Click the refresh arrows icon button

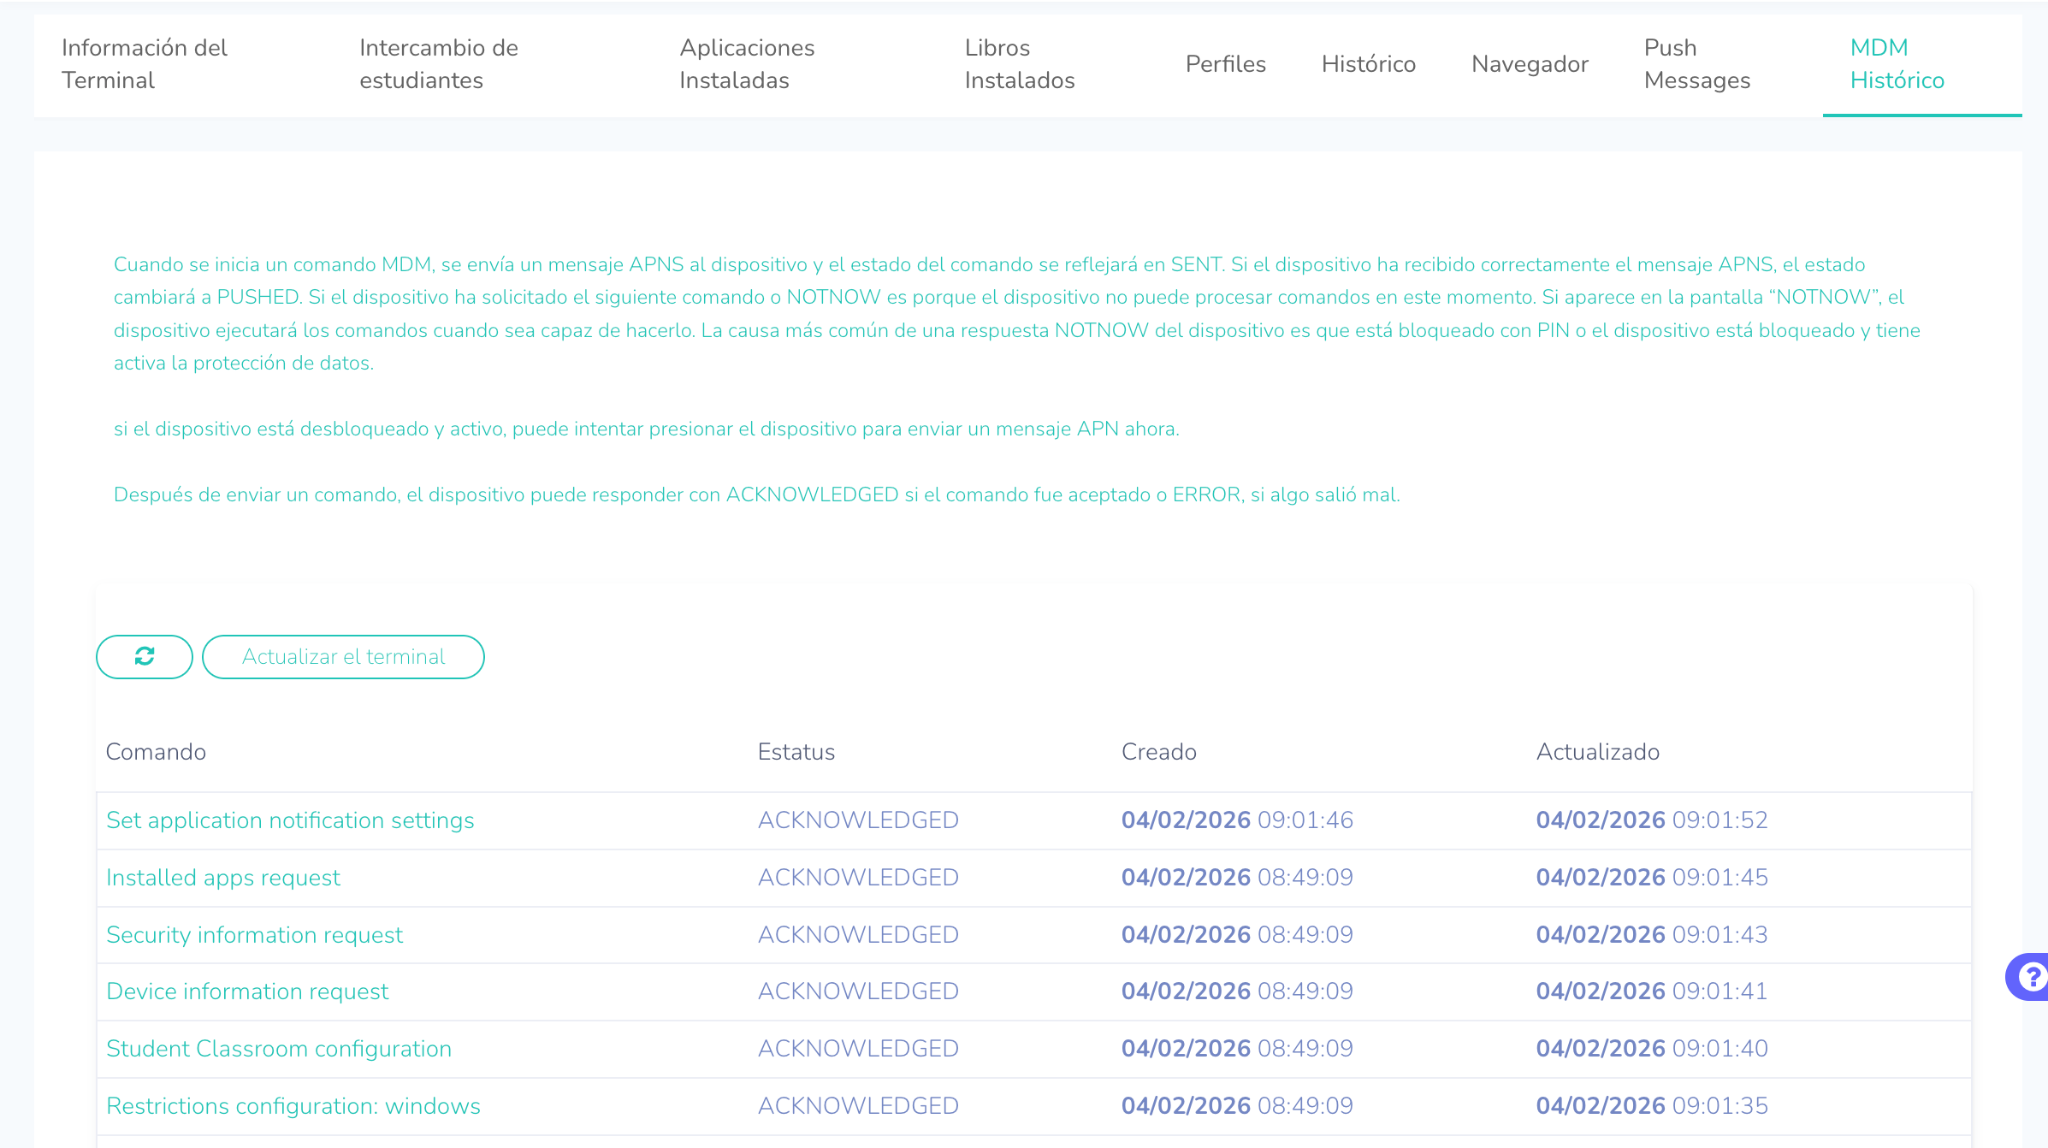144,656
